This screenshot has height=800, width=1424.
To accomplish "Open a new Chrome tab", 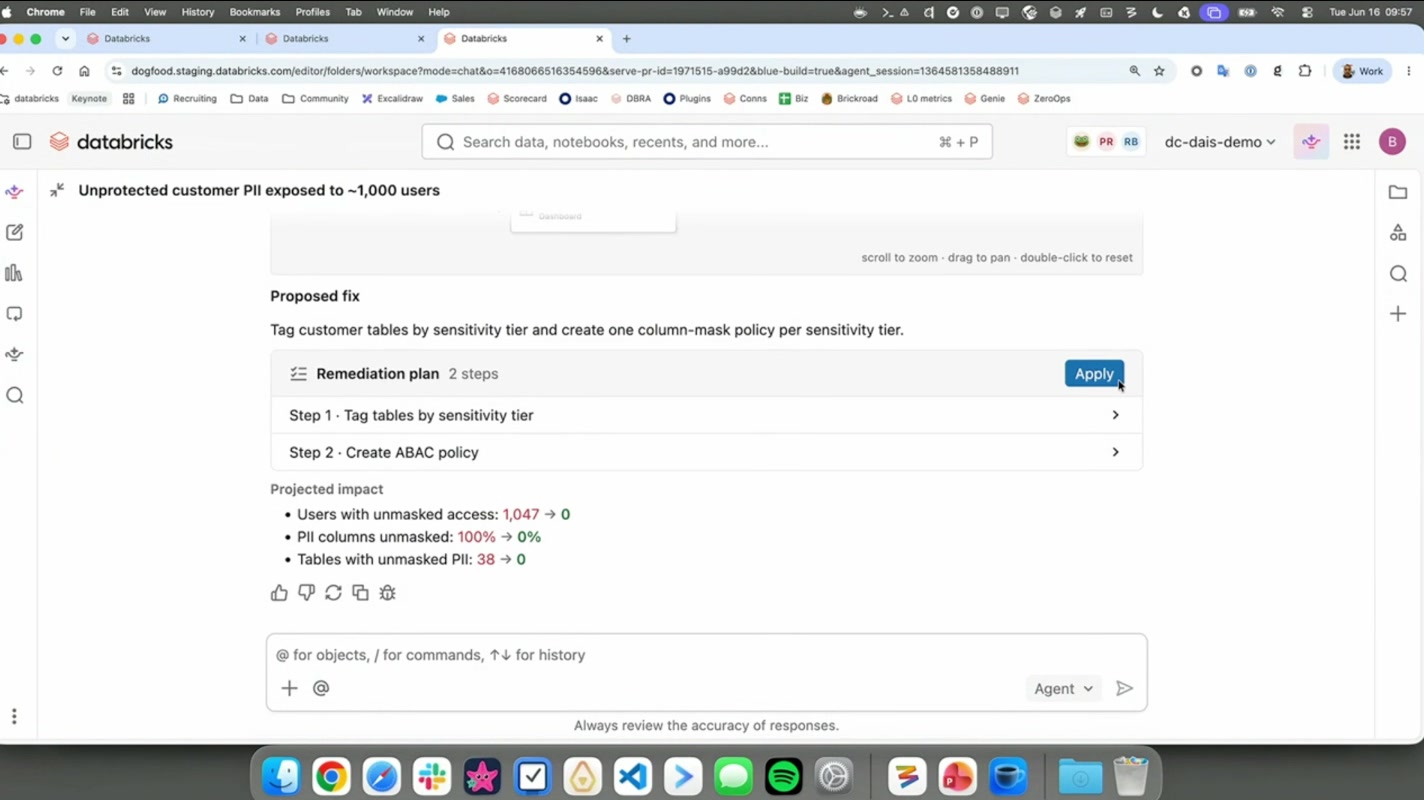I will 627,39.
